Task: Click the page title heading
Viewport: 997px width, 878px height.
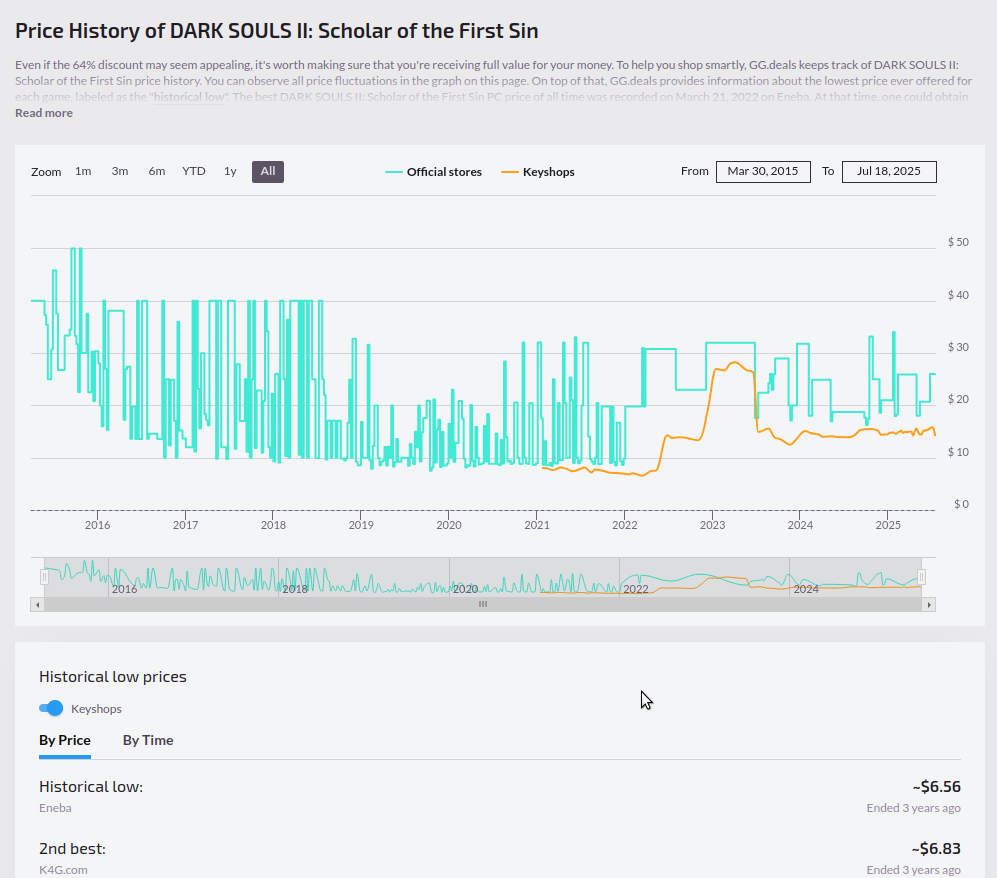Action: tap(277, 31)
